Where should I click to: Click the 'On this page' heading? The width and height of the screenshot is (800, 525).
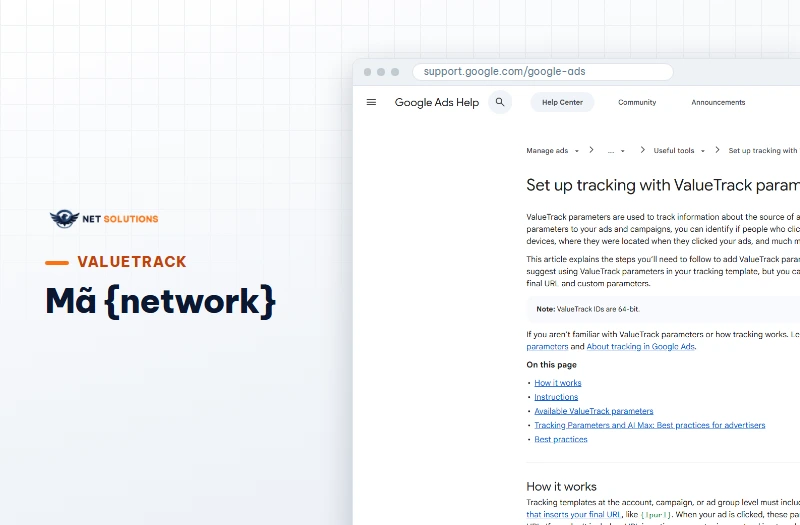(x=552, y=365)
